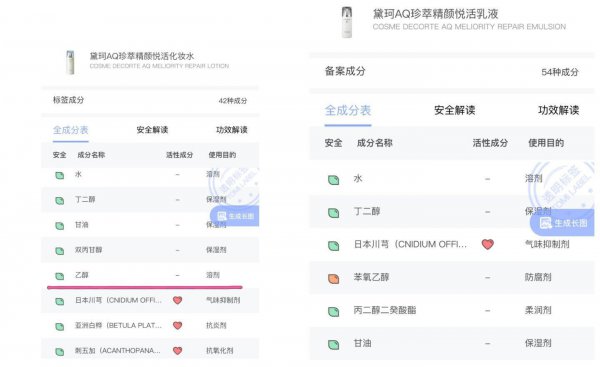The width and height of the screenshot is (600, 367).
Task: Click red heart active icon for 亚洲白桦
Action: click(177, 326)
